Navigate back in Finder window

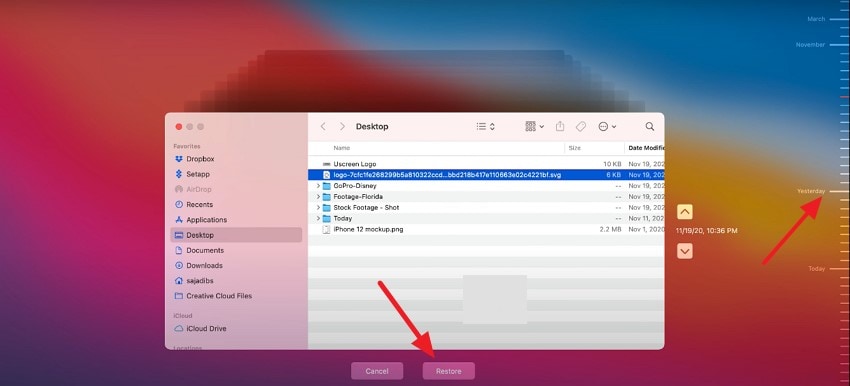pyautogui.click(x=323, y=126)
